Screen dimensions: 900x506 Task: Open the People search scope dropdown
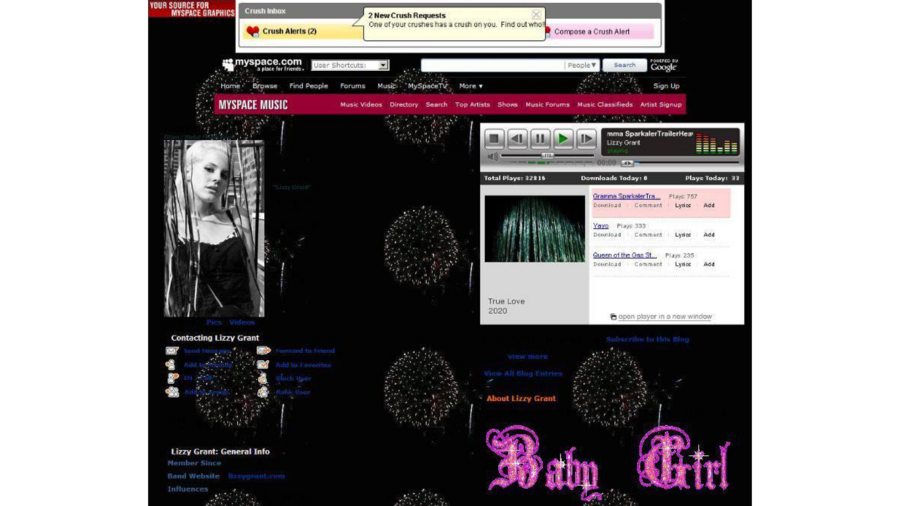click(x=581, y=65)
